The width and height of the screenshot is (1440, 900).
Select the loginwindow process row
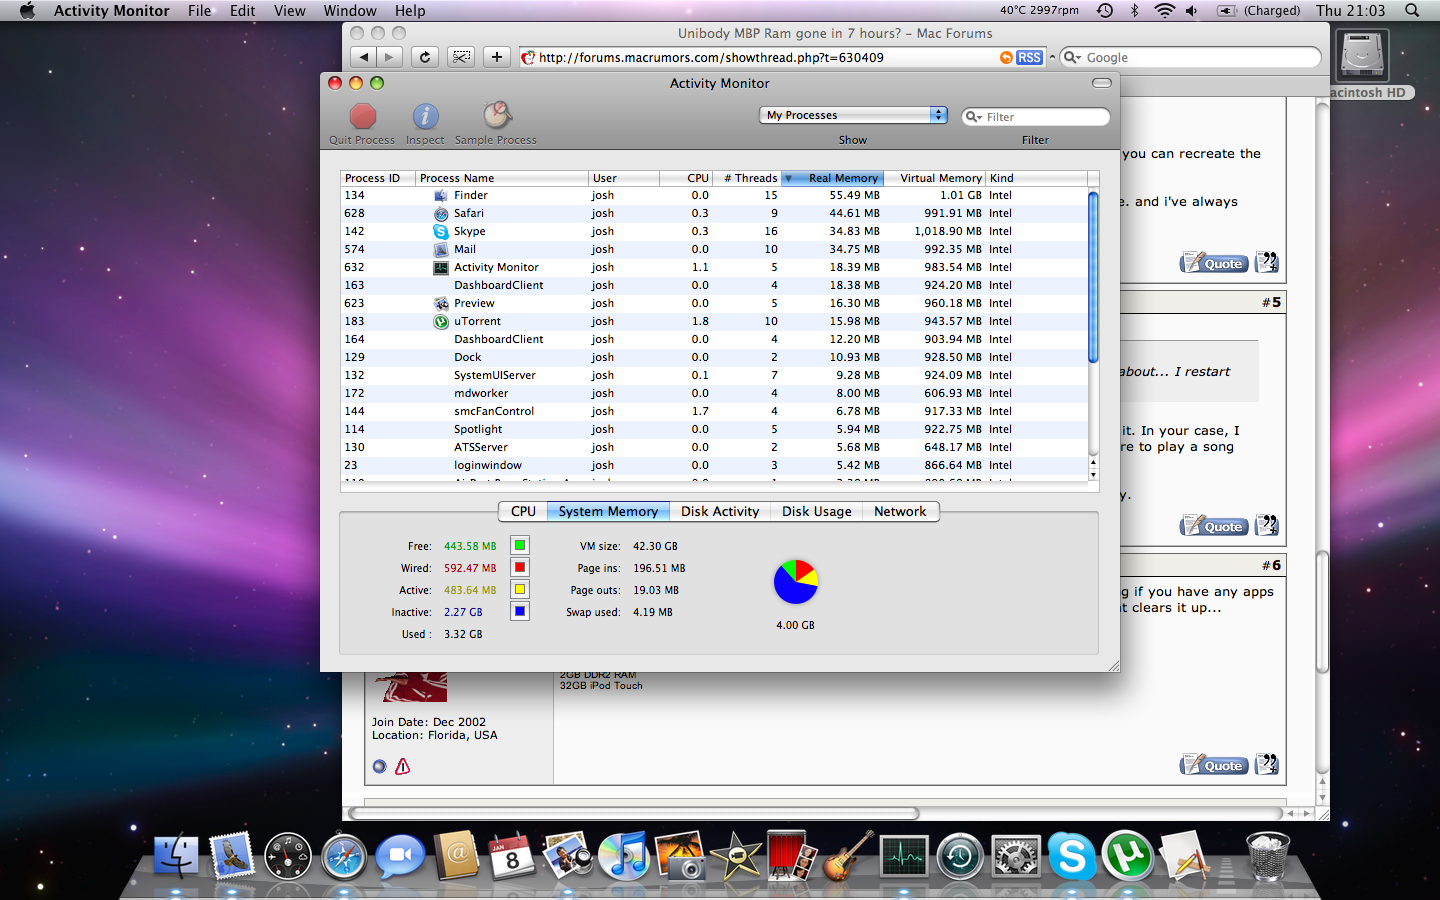714,465
